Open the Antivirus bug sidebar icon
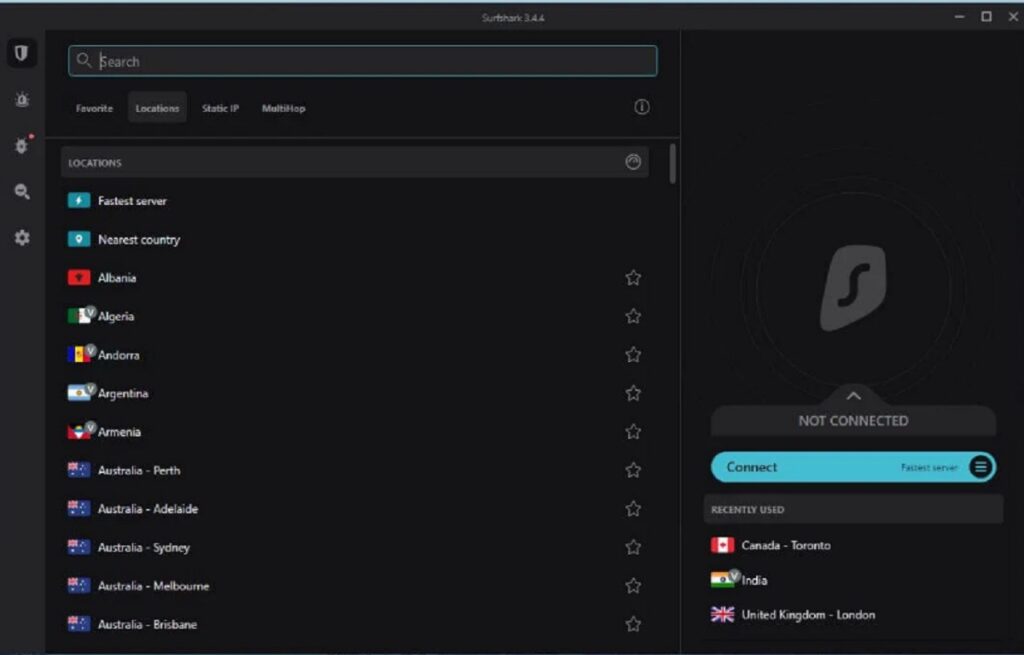Viewport: 1024px width, 655px height. (x=22, y=145)
